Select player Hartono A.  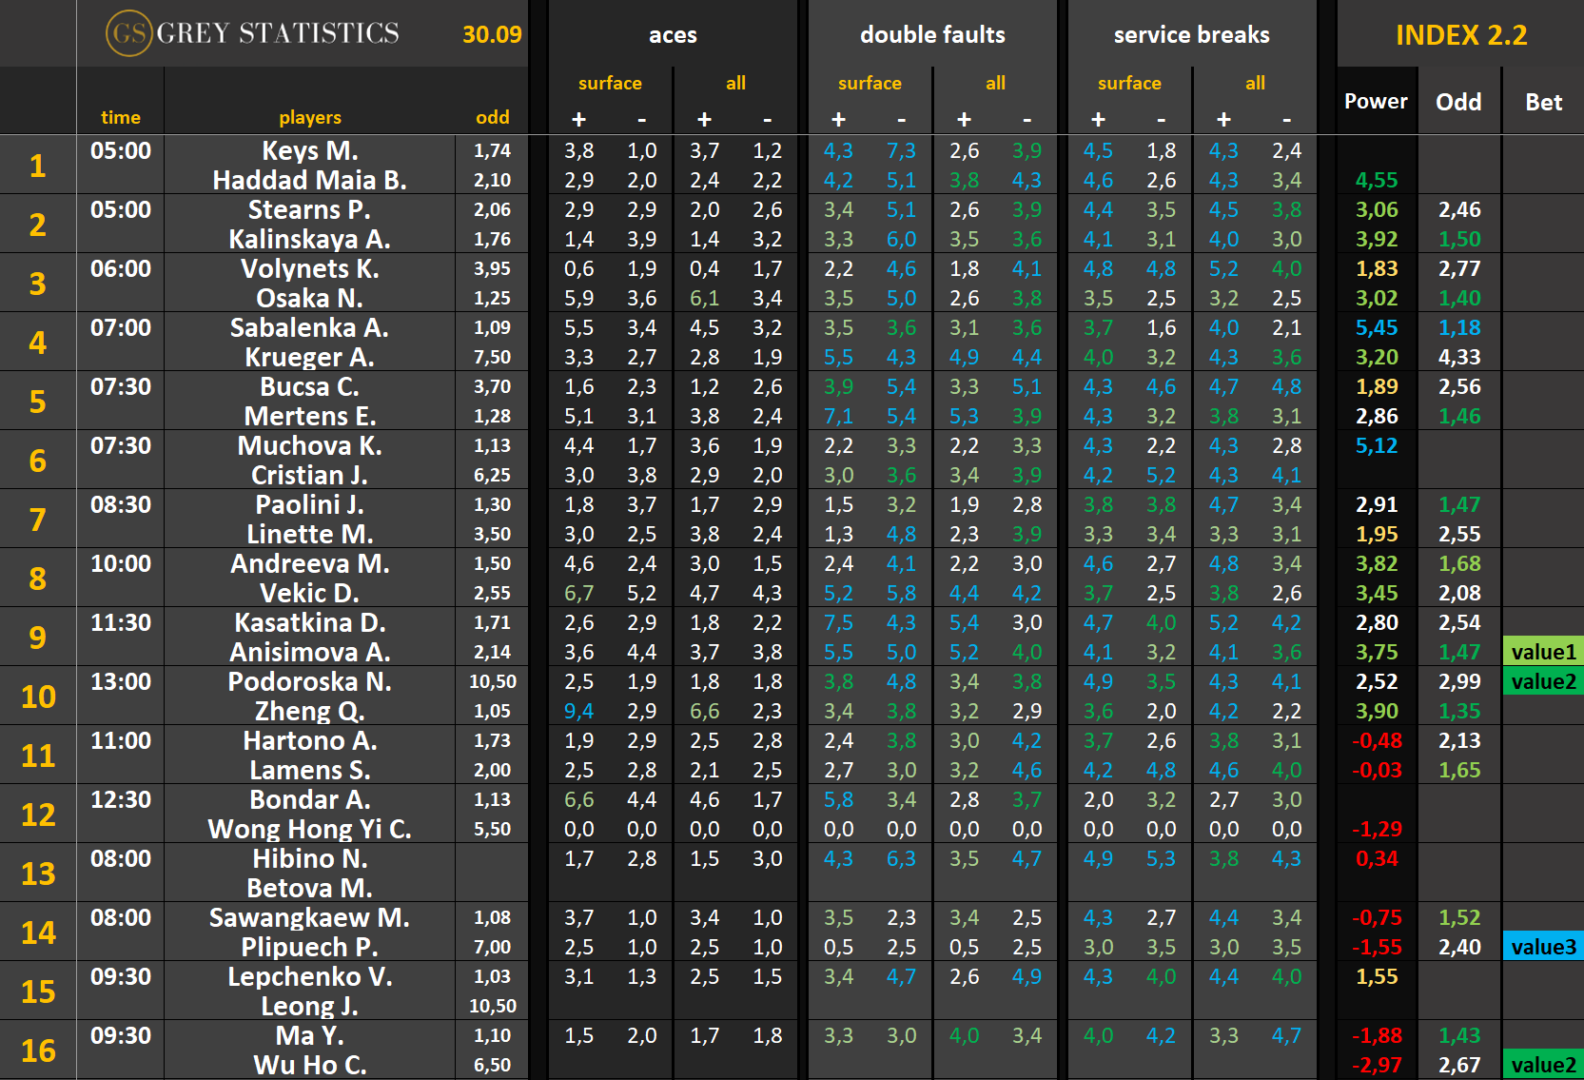310,741
